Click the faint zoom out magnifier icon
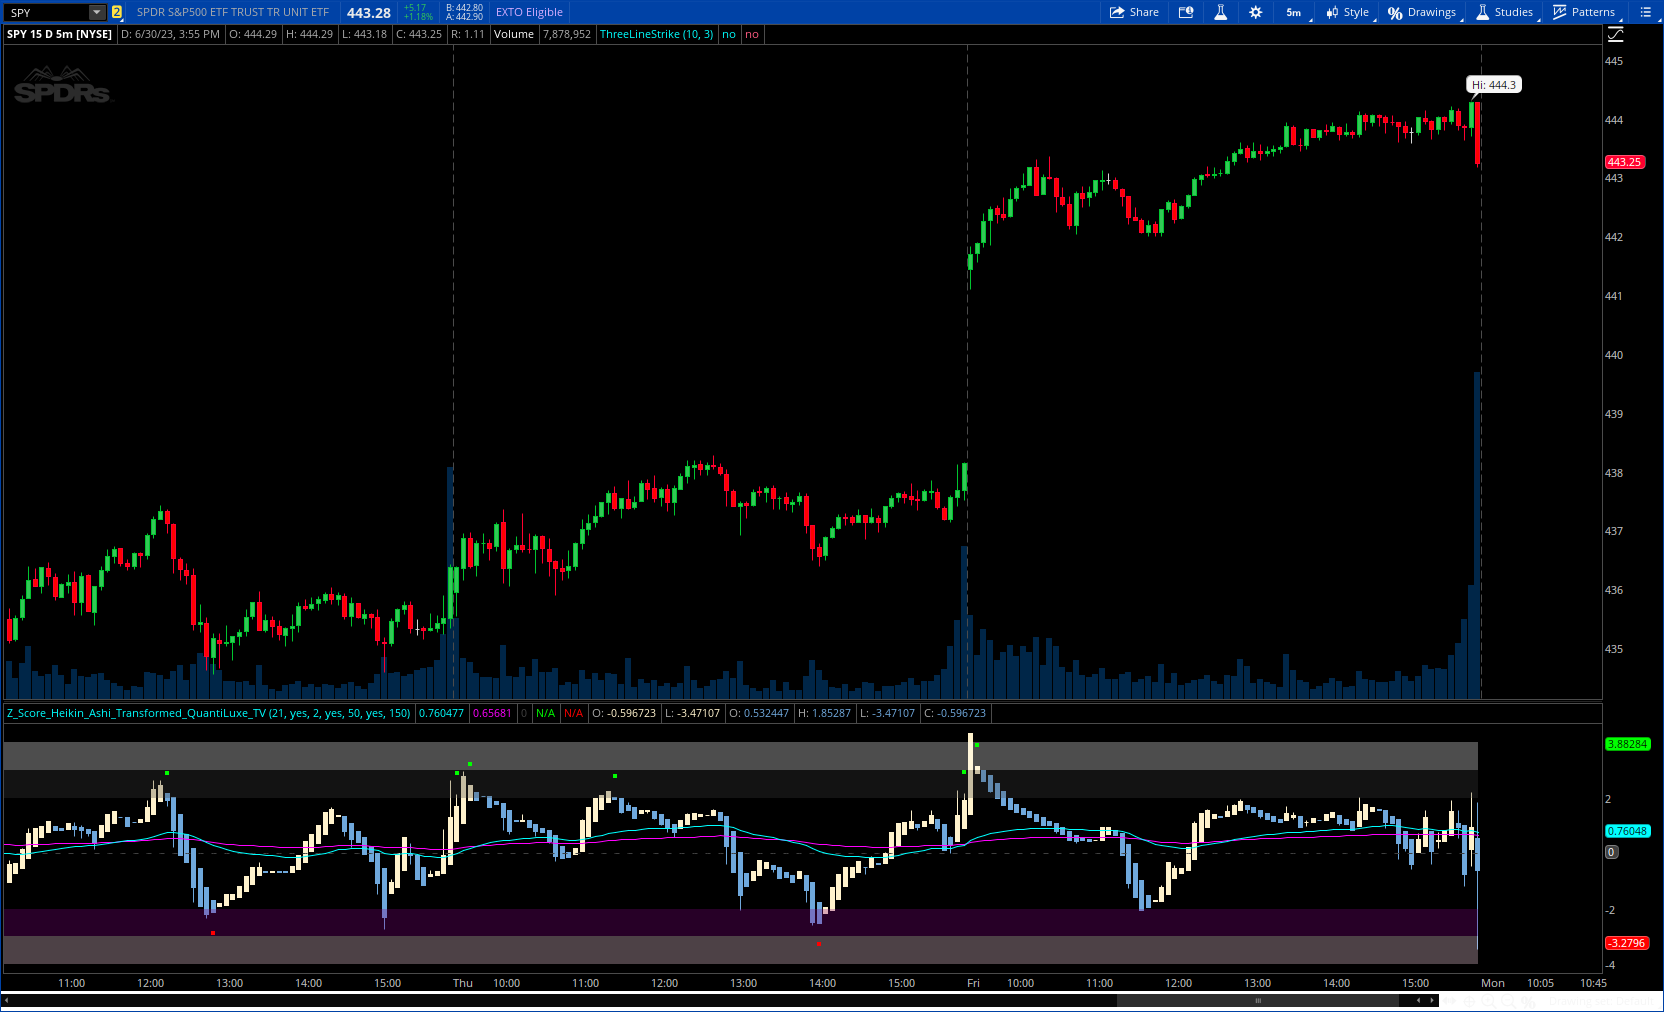The width and height of the screenshot is (1664, 1012). point(1508,1001)
